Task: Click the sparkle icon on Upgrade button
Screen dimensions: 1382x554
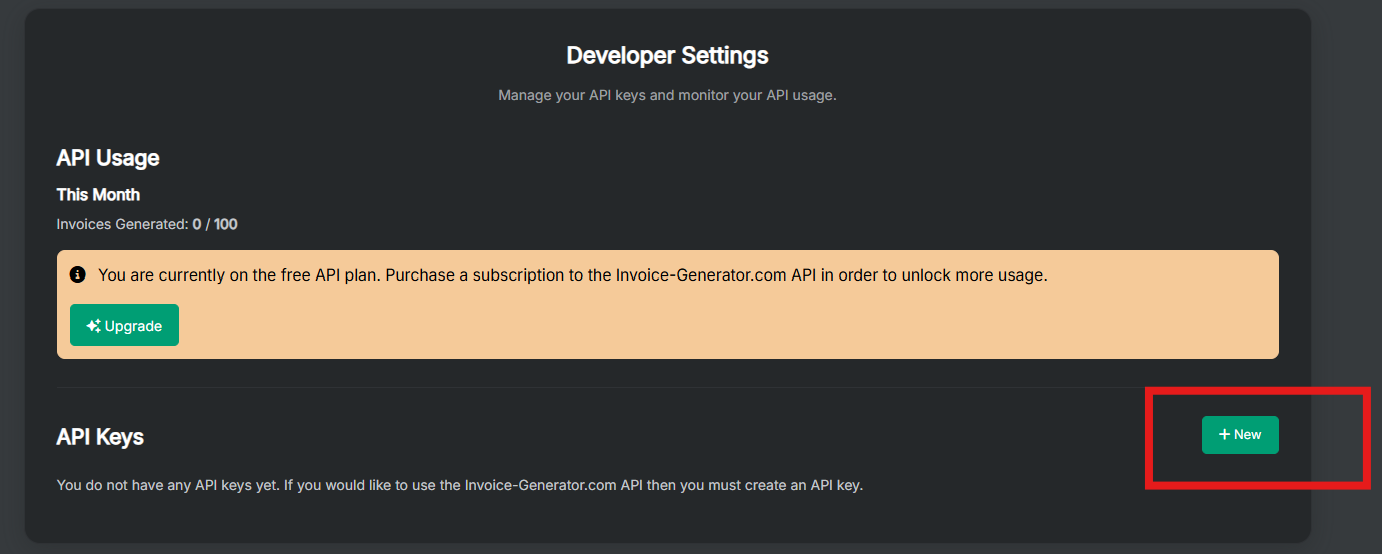Action: tap(94, 326)
